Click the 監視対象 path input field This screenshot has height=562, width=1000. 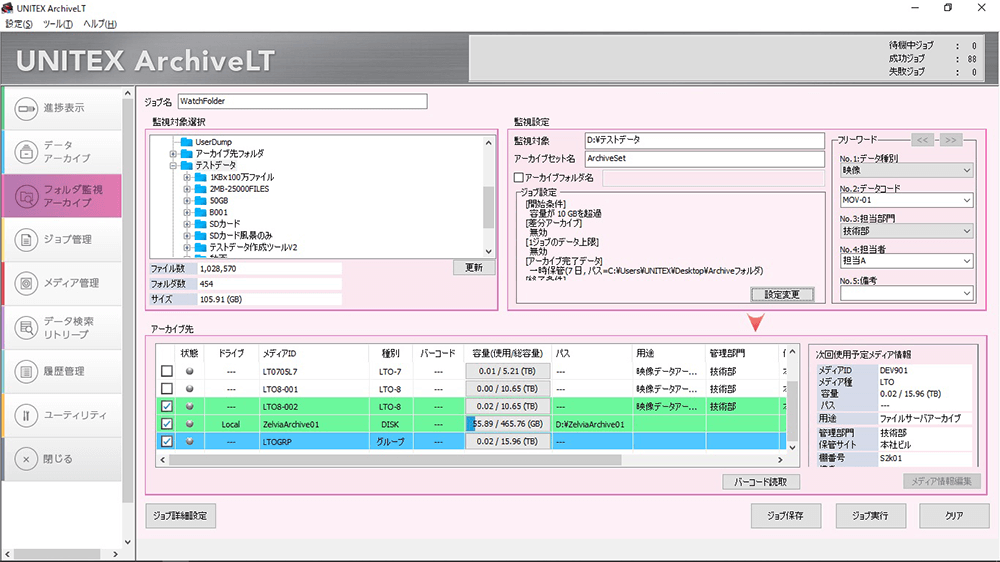pyautogui.click(x=705, y=140)
